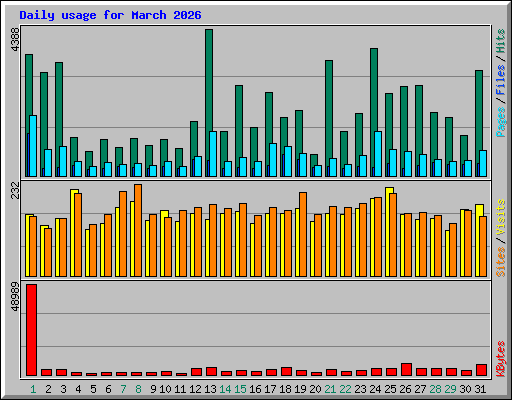Screen dimensions: 512x400
Task: Click the orange visits bar for day 8
Action: [x=138, y=230]
